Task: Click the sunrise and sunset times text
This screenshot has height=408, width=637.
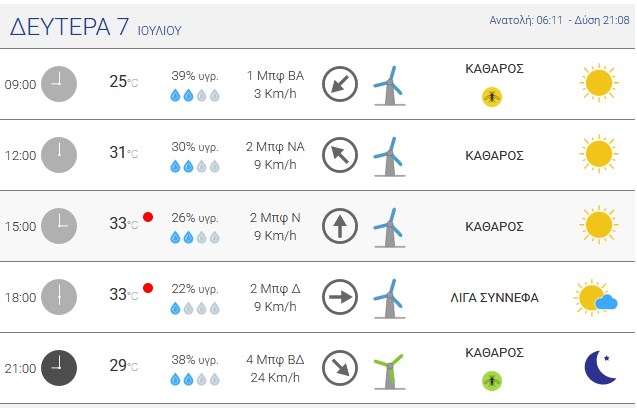Action: pos(559,20)
